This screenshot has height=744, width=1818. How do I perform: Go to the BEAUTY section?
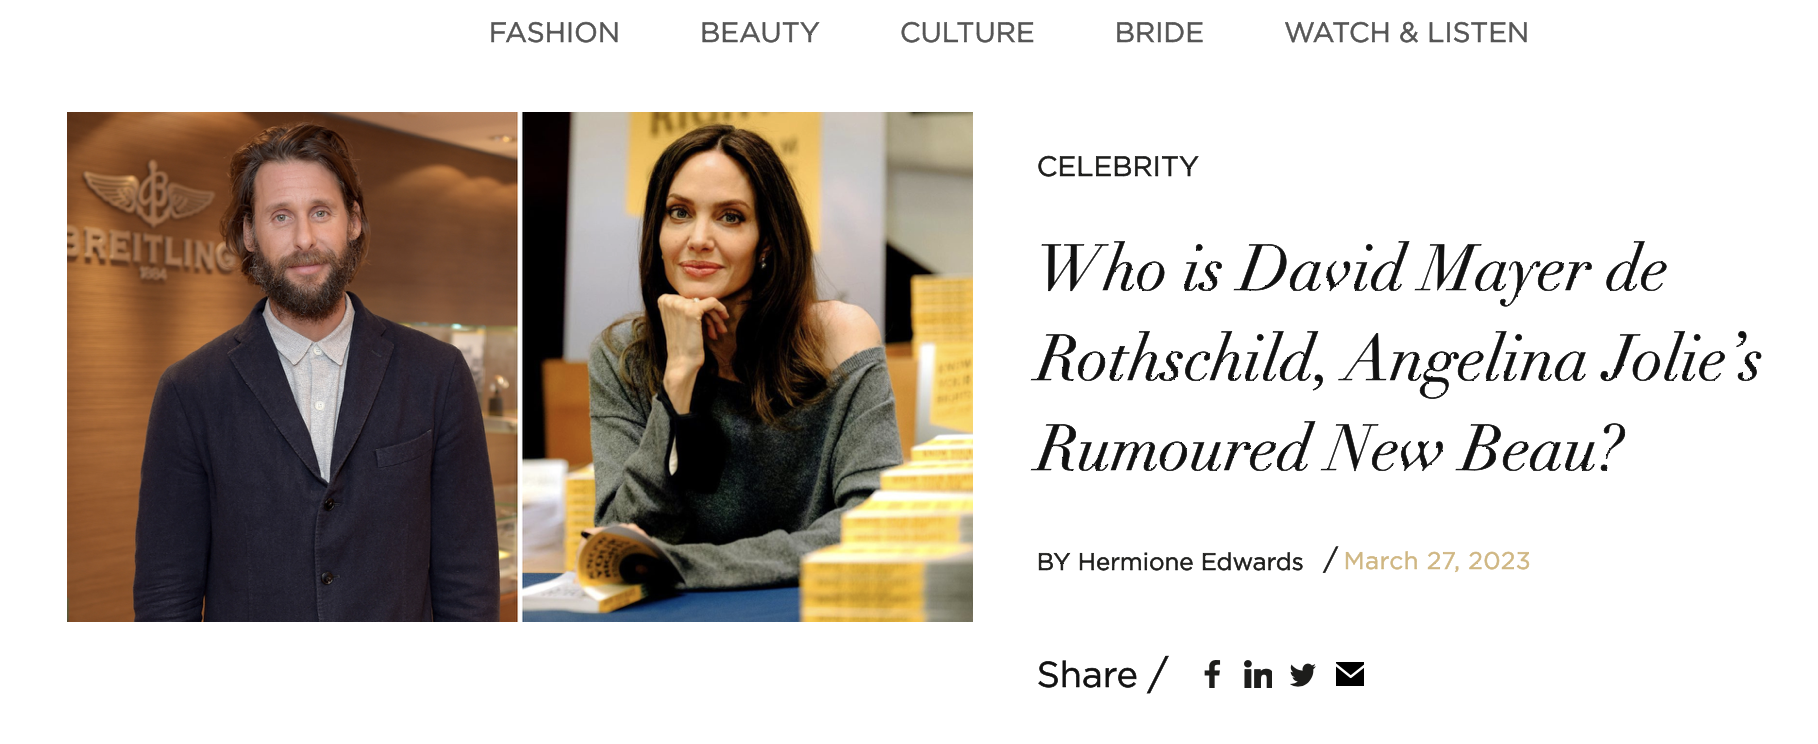coord(760,33)
